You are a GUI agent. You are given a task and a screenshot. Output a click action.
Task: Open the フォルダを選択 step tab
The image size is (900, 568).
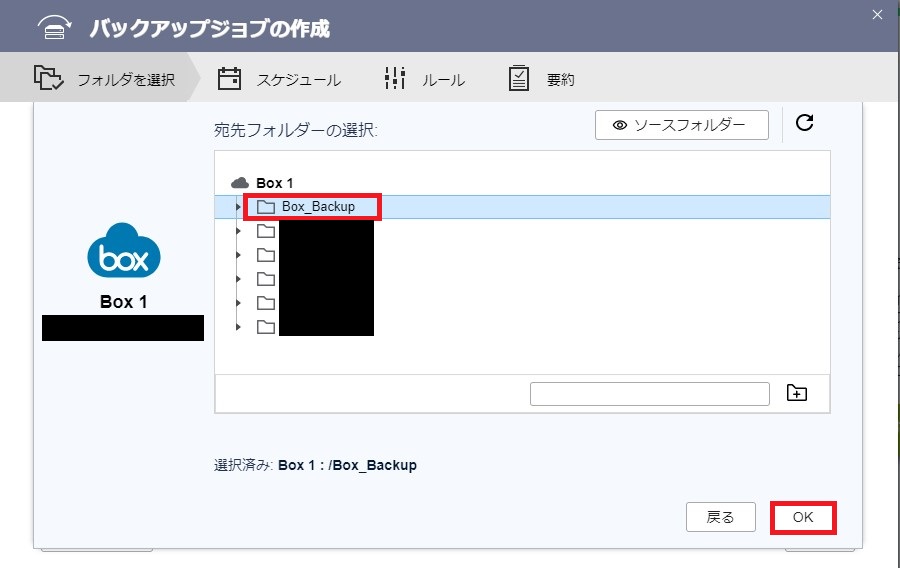(100, 77)
